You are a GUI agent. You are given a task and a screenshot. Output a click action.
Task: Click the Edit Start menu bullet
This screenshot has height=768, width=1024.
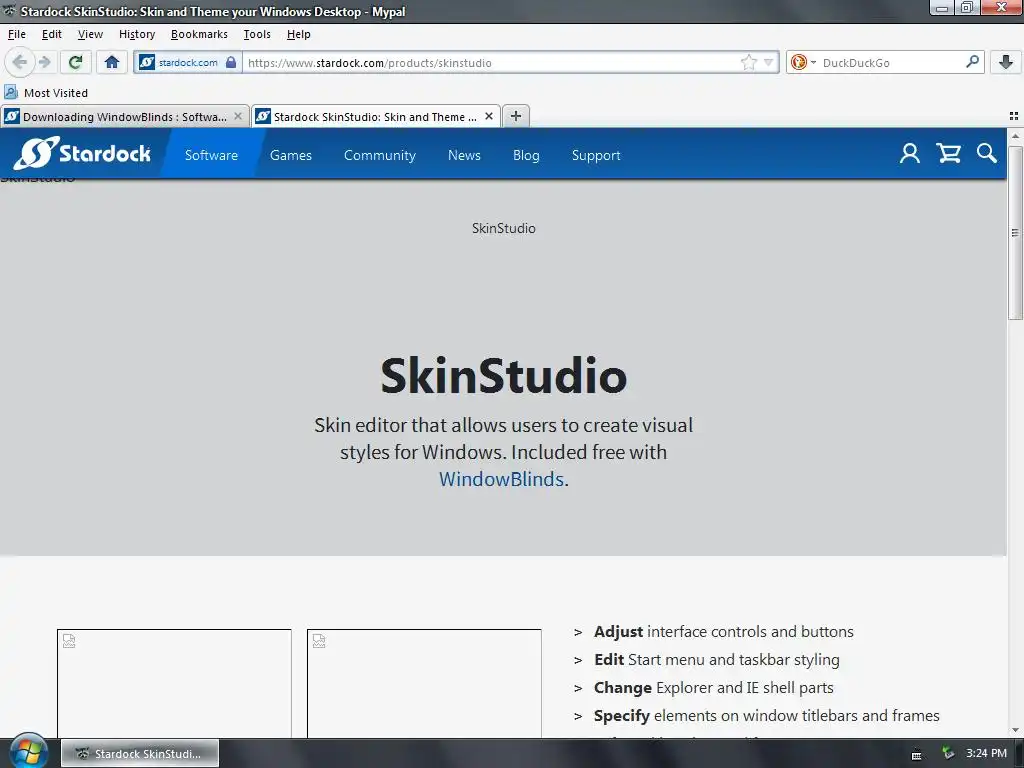tap(716, 660)
